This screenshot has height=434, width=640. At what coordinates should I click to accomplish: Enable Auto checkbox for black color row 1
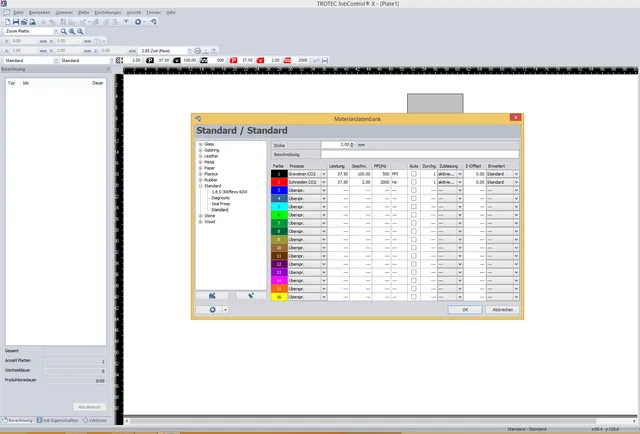pyautogui.click(x=413, y=174)
